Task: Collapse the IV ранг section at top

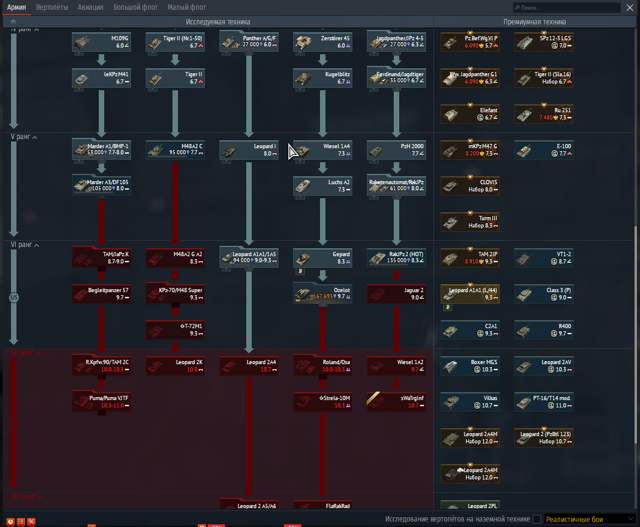Action: click(x=24, y=29)
